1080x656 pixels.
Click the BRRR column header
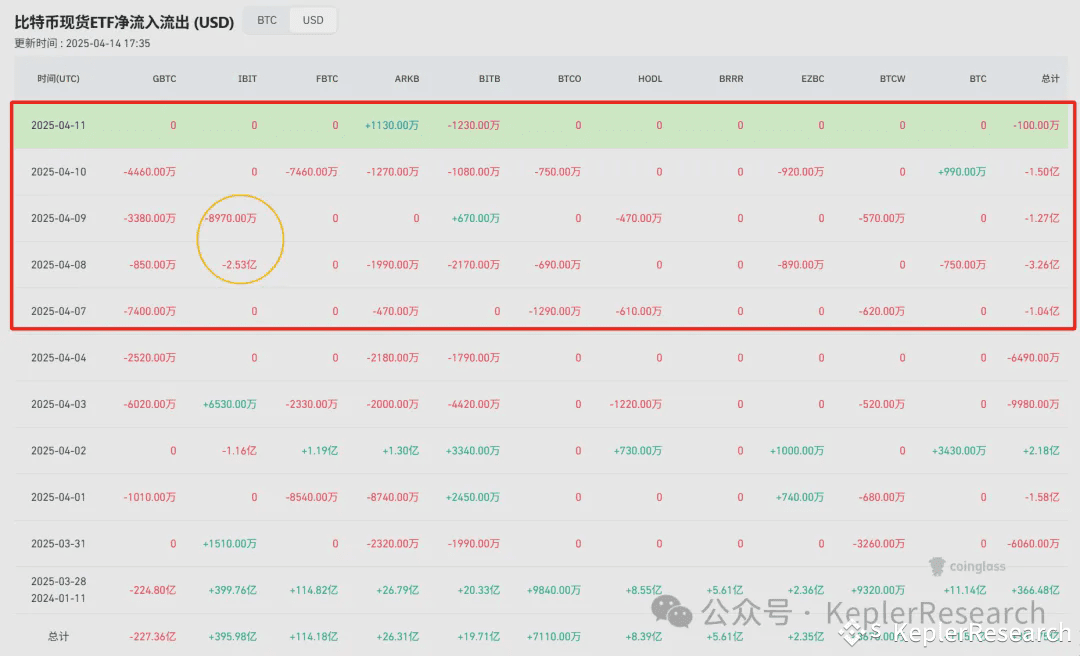coord(731,79)
